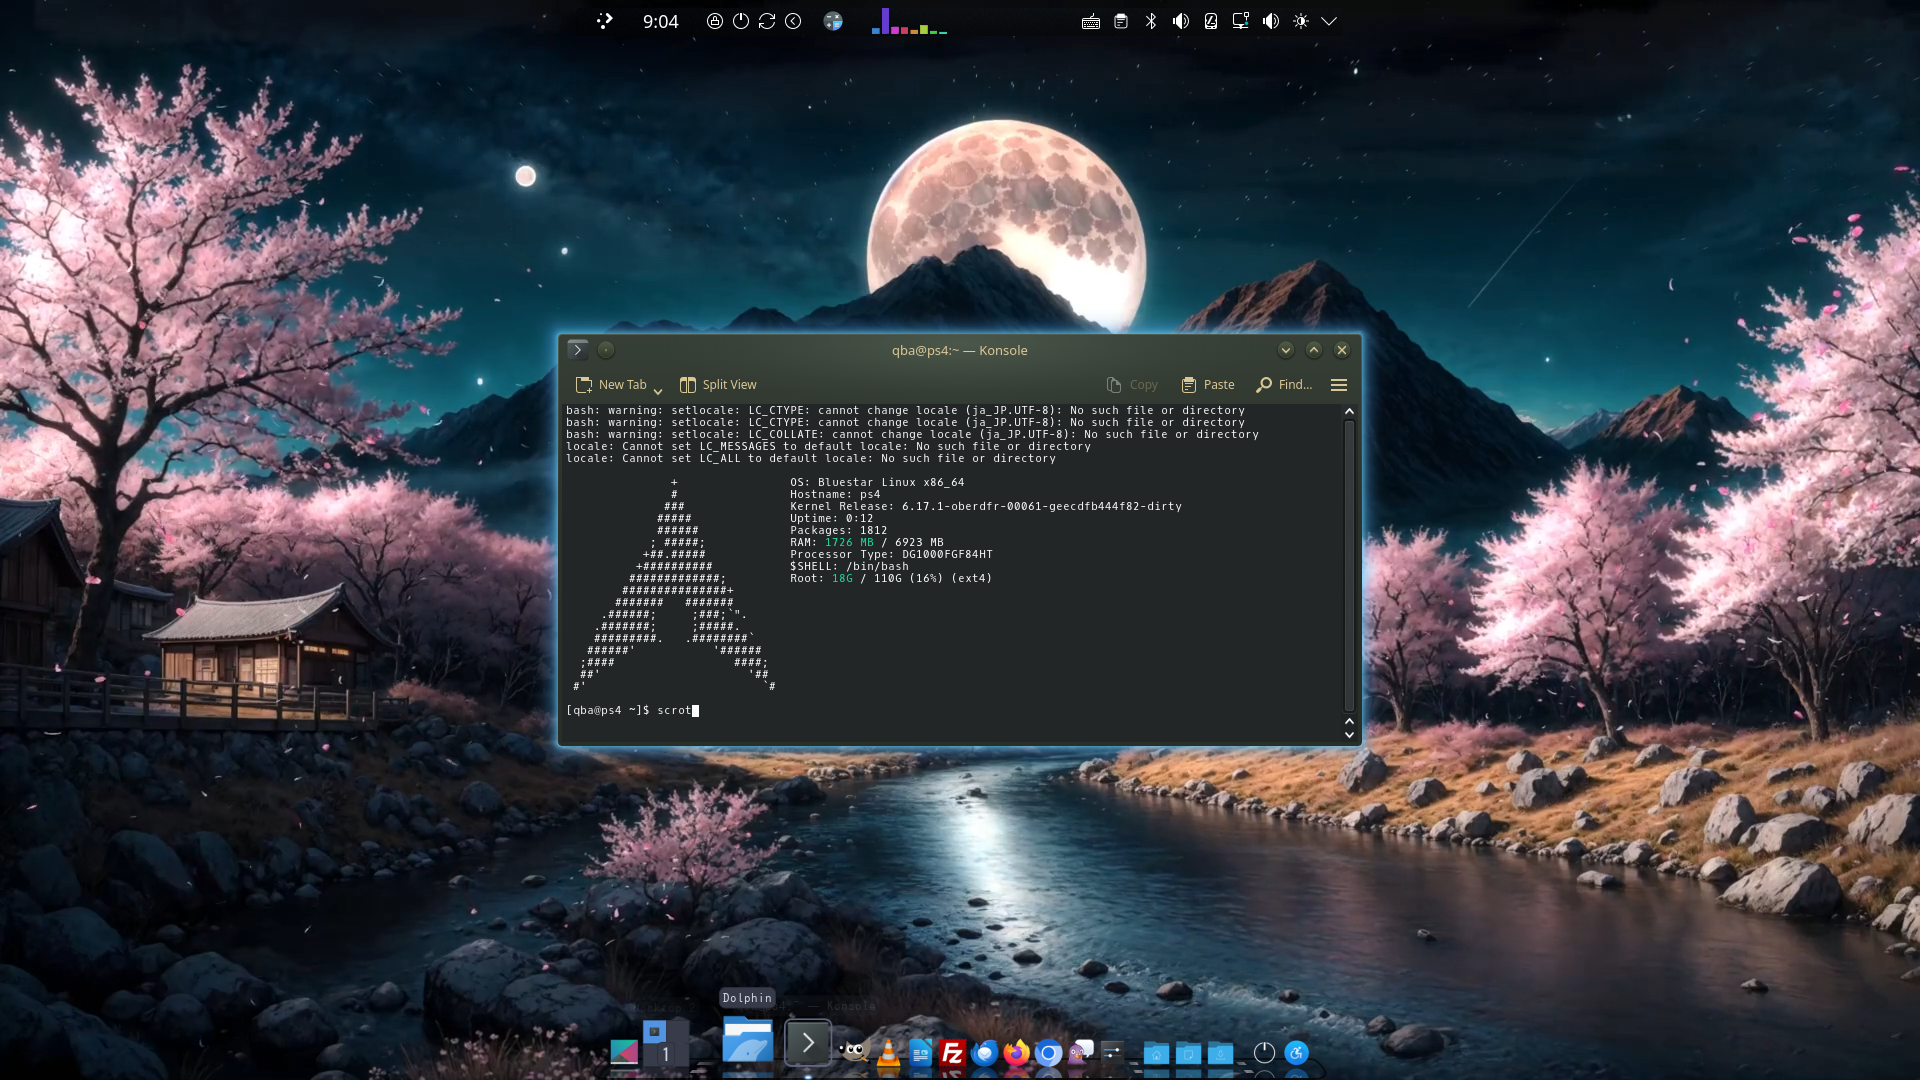Open the clipboard tray icon
Viewport: 1920px width, 1080px height.
click(1121, 21)
